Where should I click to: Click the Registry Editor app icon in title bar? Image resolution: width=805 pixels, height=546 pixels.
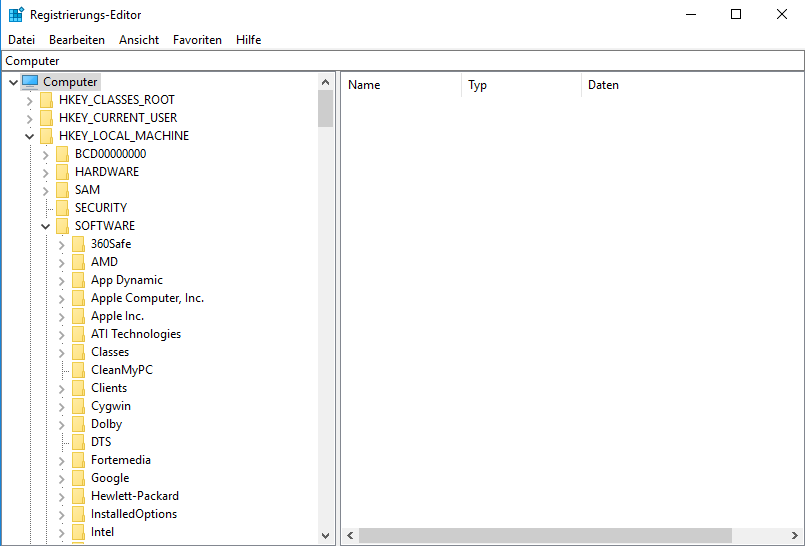coord(16,14)
